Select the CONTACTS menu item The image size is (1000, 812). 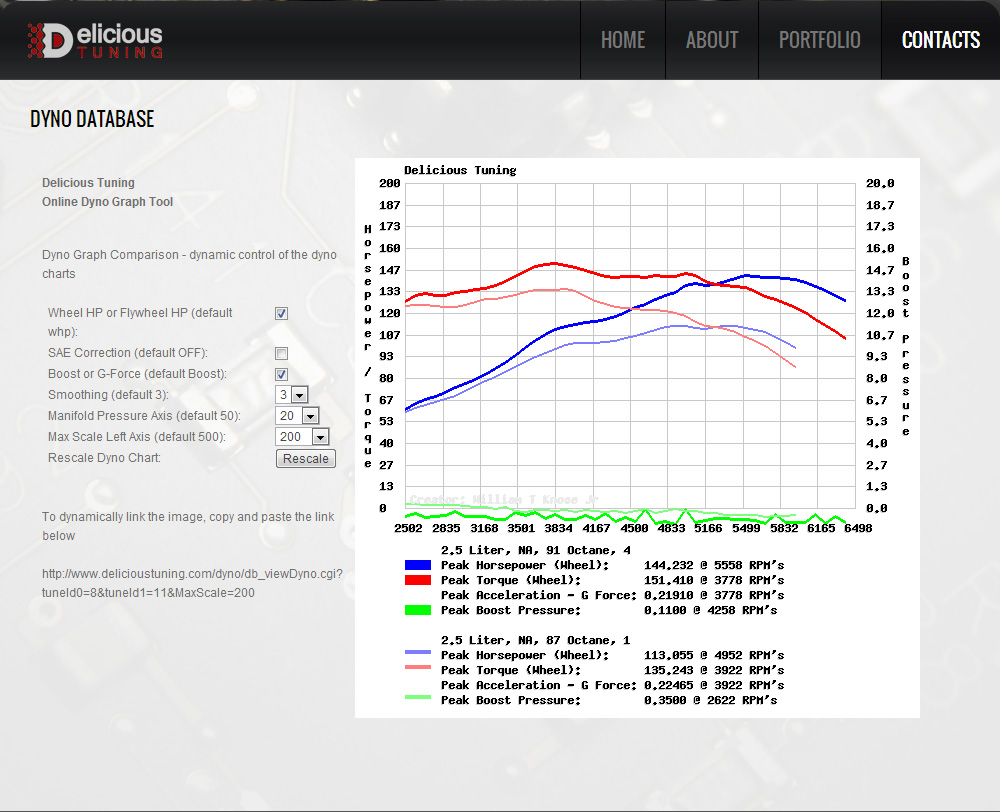point(941,40)
